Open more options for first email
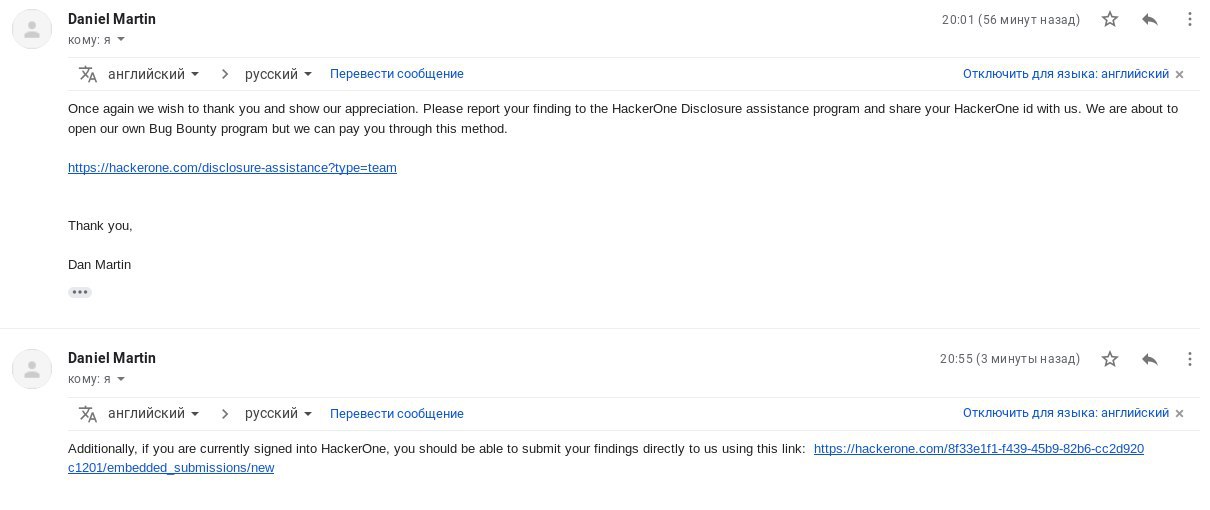The image size is (1210, 510). pyautogui.click(x=1190, y=19)
